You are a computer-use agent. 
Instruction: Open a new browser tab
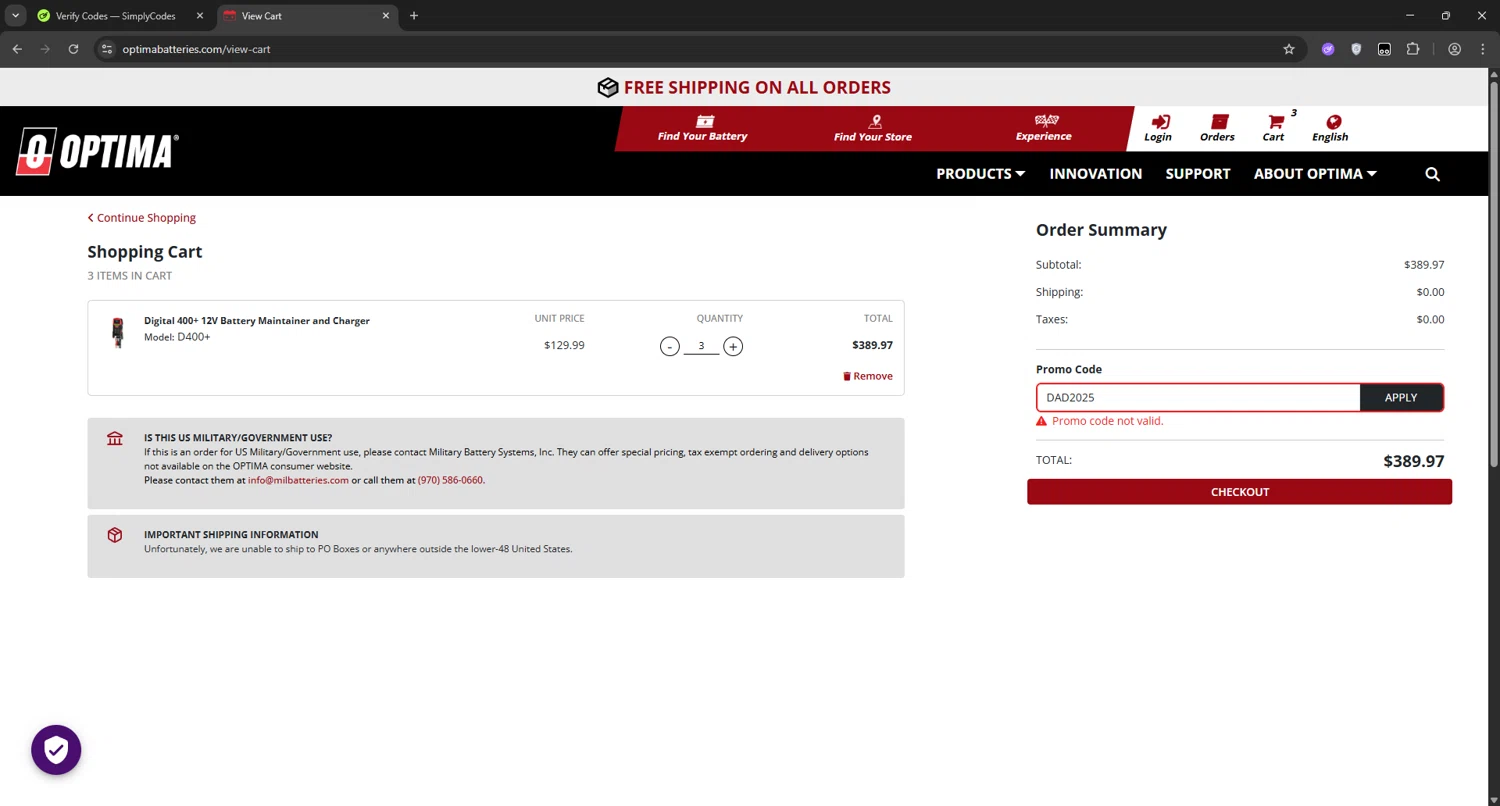(414, 16)
